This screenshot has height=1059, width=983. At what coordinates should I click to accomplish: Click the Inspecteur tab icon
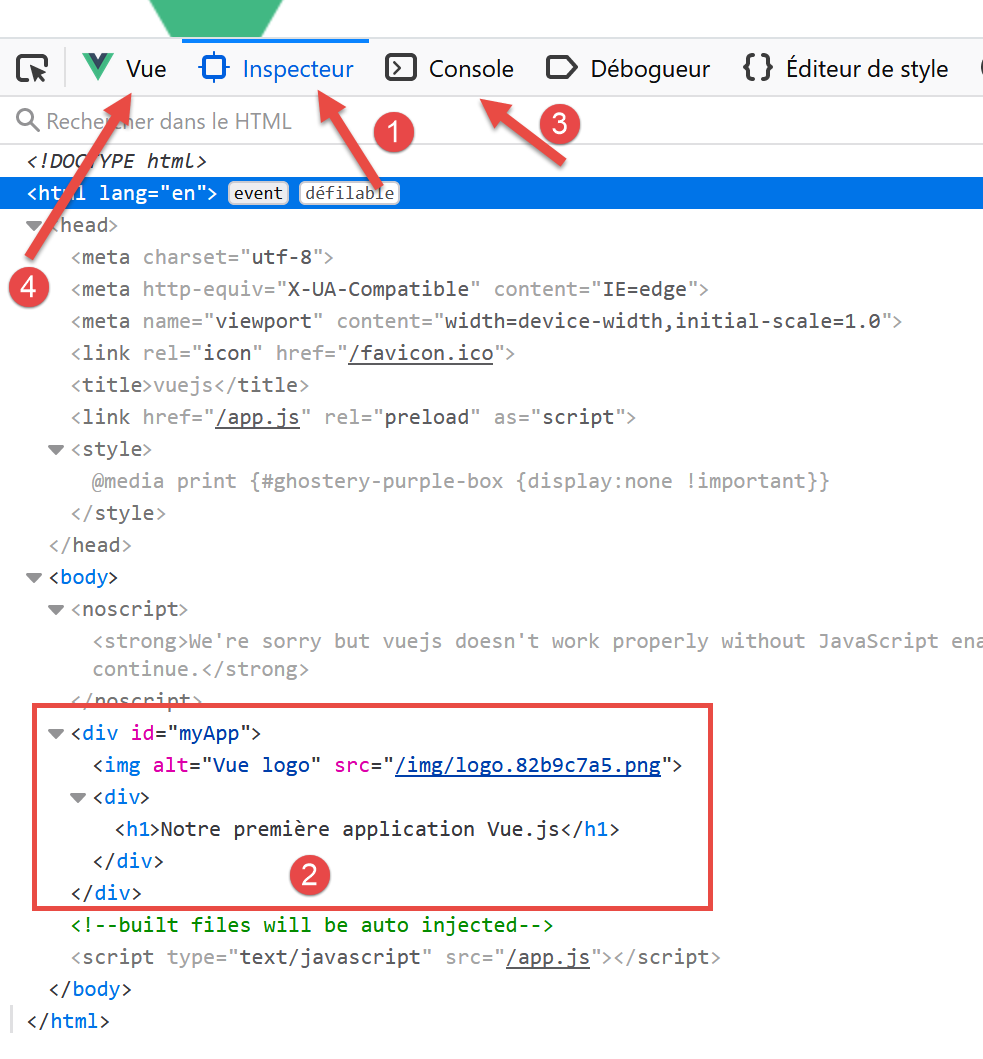click(214, 68)
